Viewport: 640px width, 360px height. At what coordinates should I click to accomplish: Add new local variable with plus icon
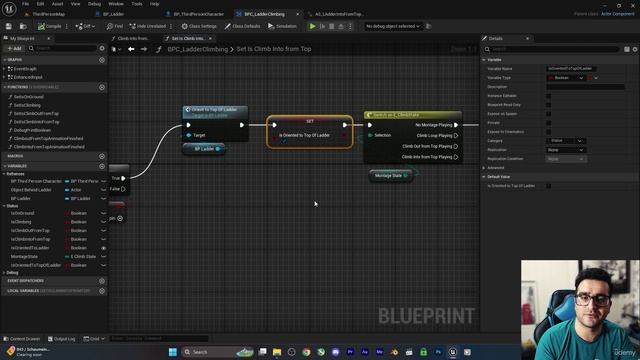click(102, 291)
